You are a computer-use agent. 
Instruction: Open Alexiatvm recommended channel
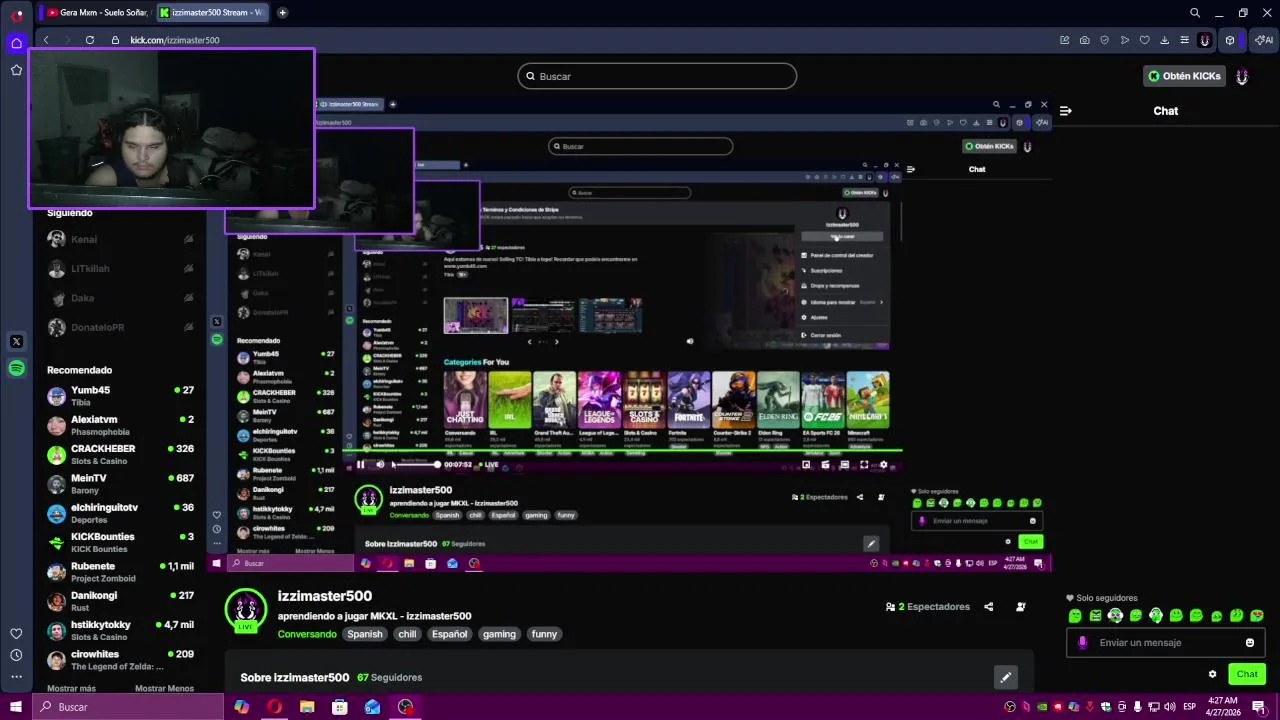point(120,425)
